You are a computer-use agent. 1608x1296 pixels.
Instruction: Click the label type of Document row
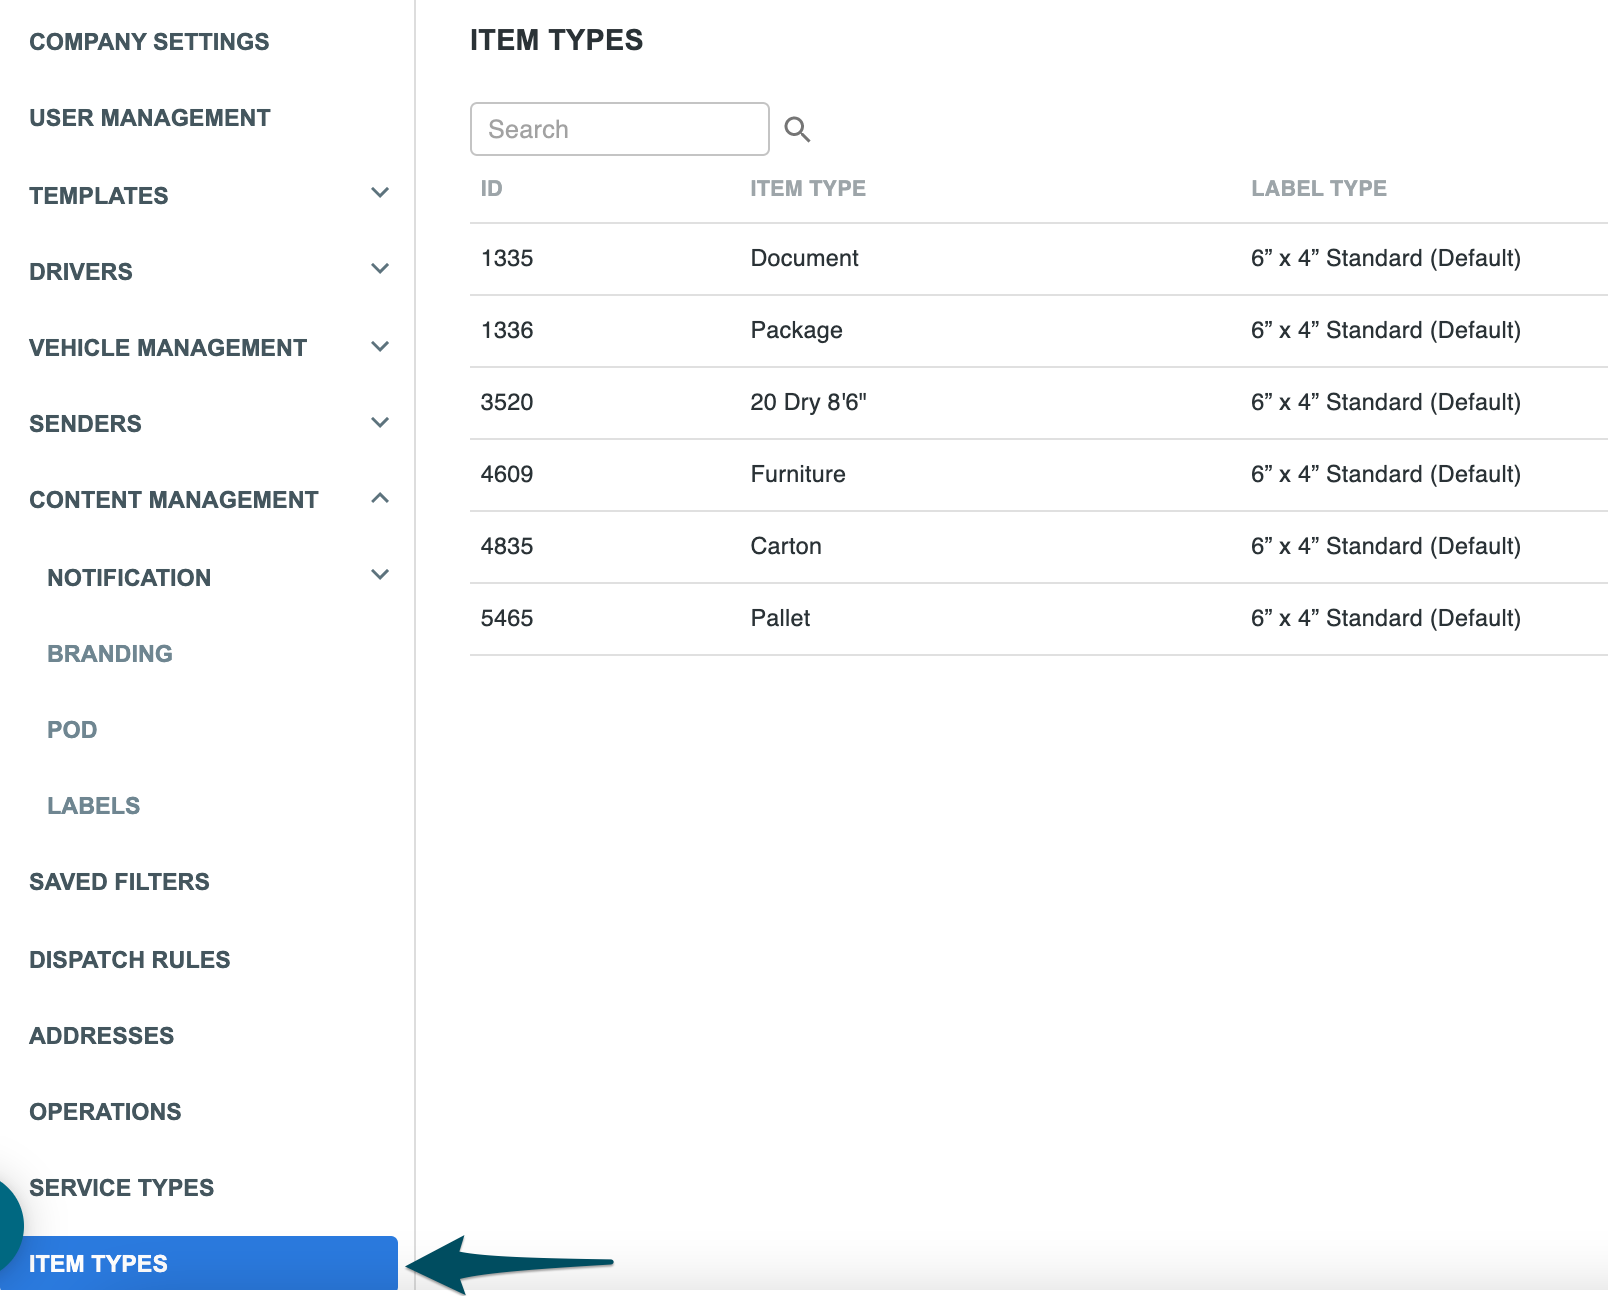point(1386,259)
